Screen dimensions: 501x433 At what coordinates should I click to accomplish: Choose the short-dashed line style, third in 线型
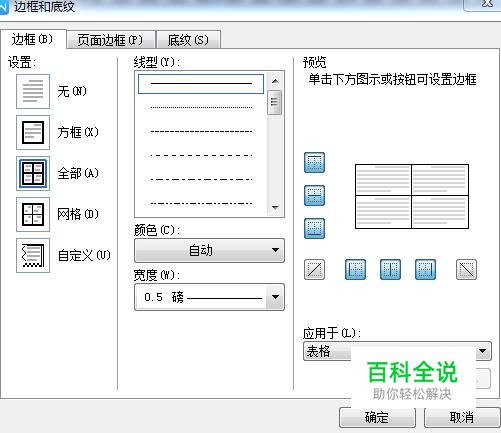[x=201, y=132]
